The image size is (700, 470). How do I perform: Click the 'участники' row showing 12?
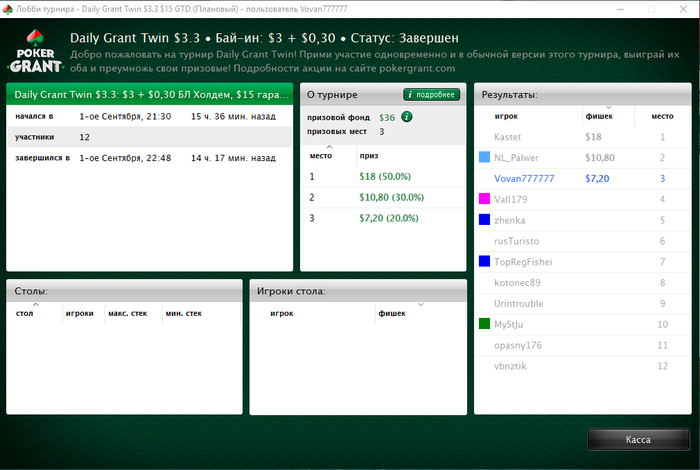click(x=150, y=137)
